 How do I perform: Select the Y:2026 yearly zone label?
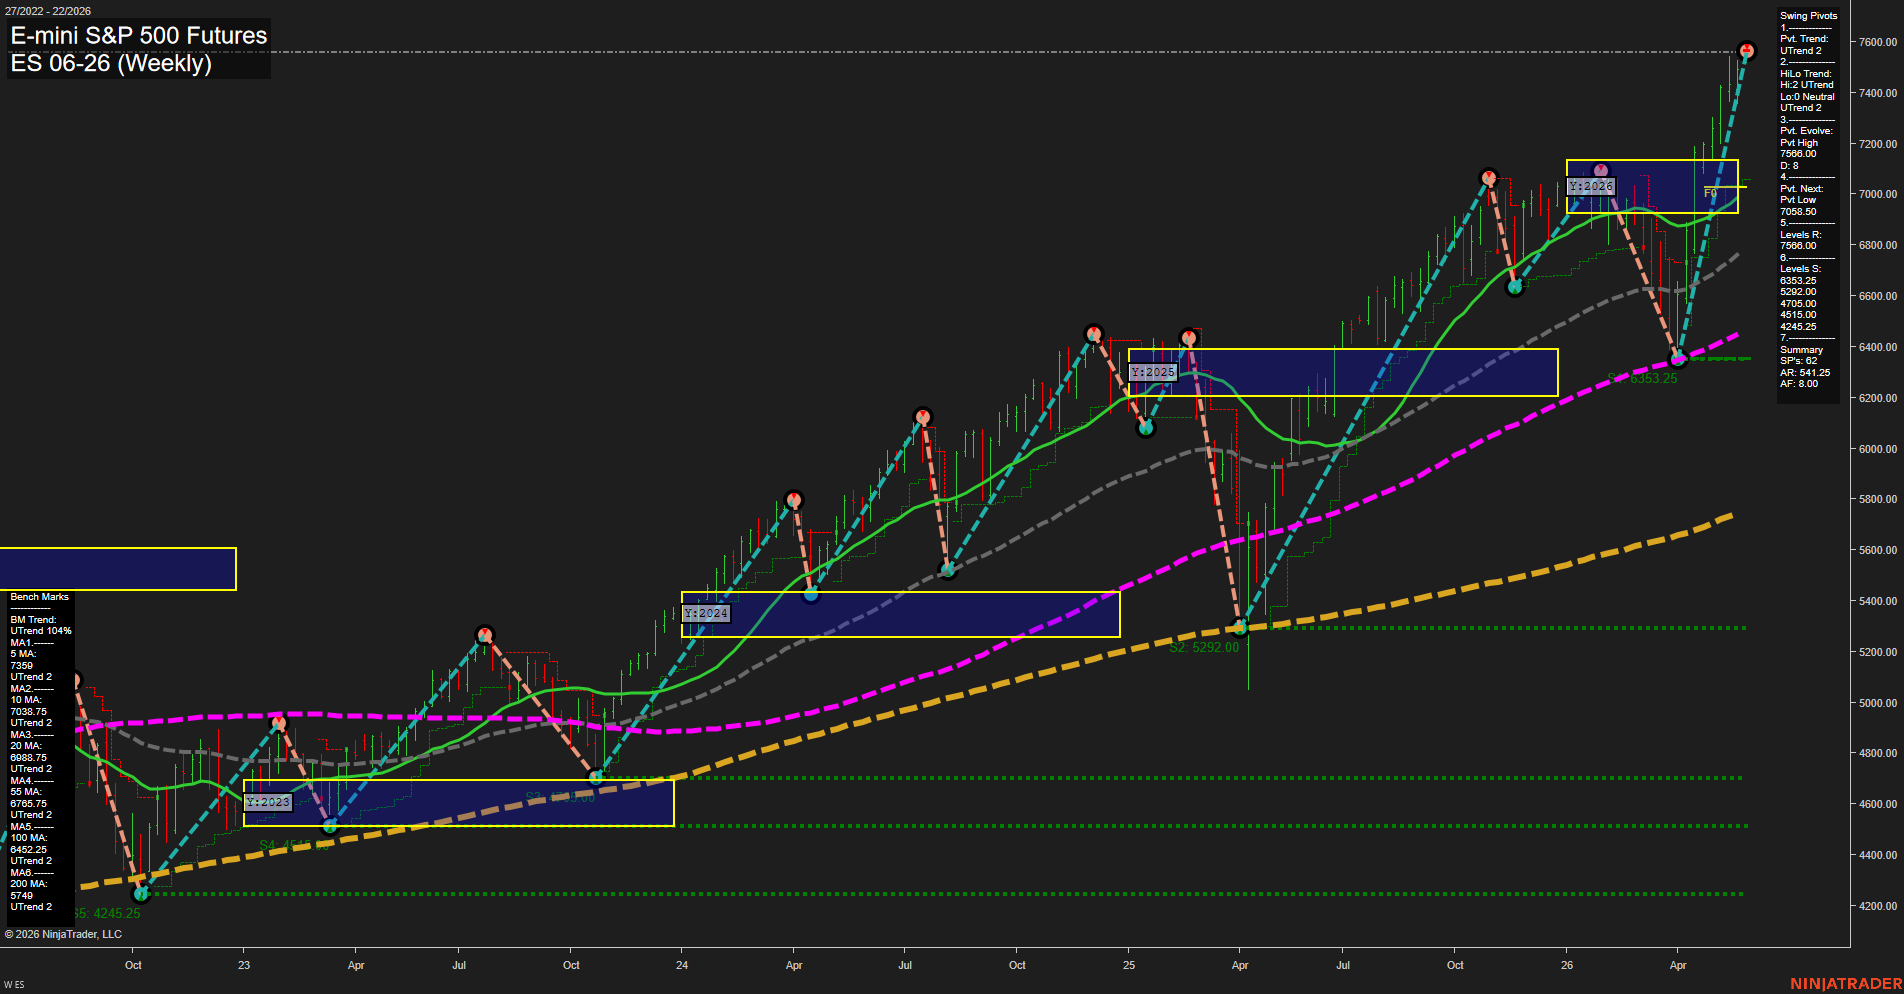(1591, 186)
